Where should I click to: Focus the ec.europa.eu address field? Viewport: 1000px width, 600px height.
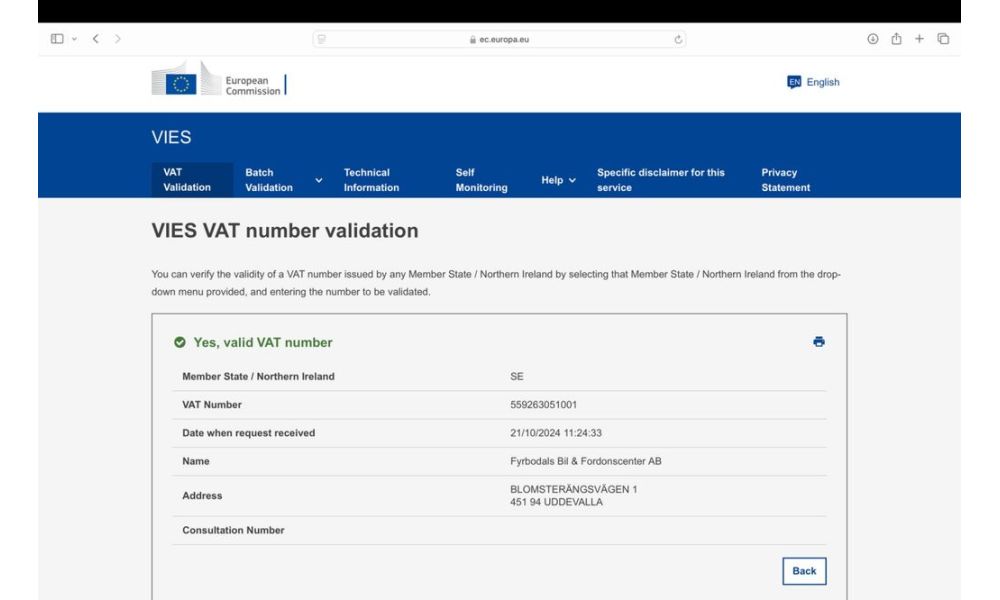click(x=499, y=39)
